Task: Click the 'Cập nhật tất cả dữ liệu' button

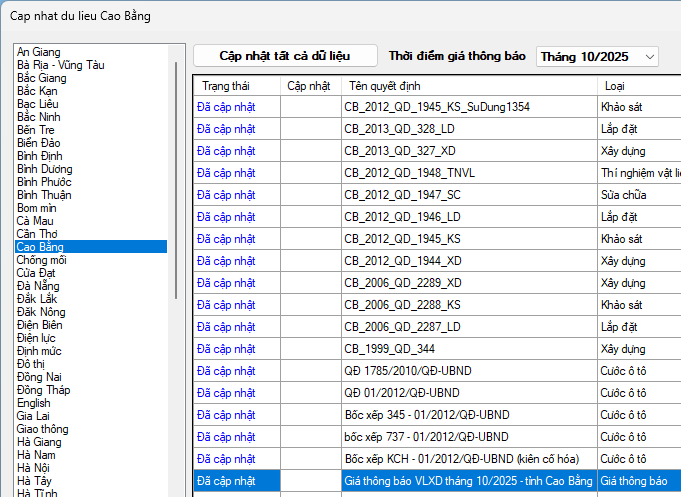Action: click(x=285, y=56)
